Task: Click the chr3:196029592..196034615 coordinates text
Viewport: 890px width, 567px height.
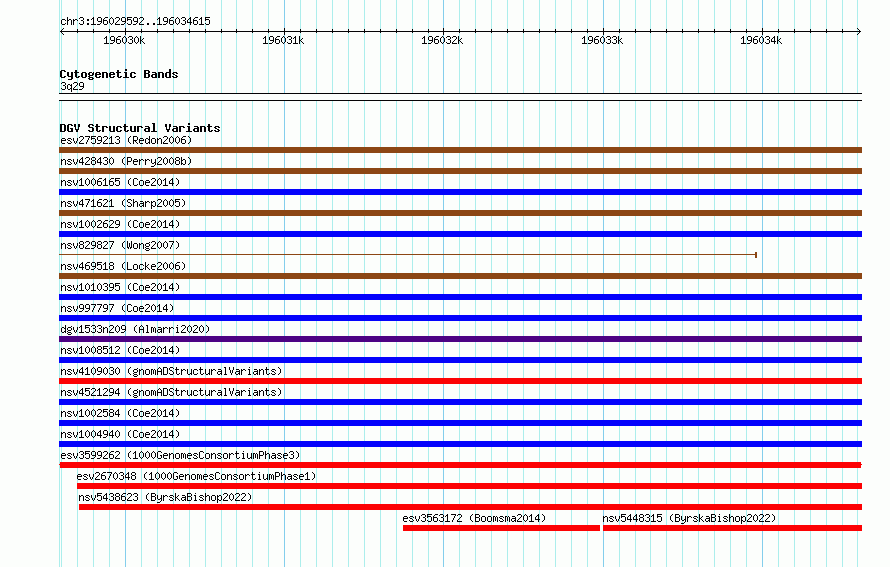Action: 135,21
